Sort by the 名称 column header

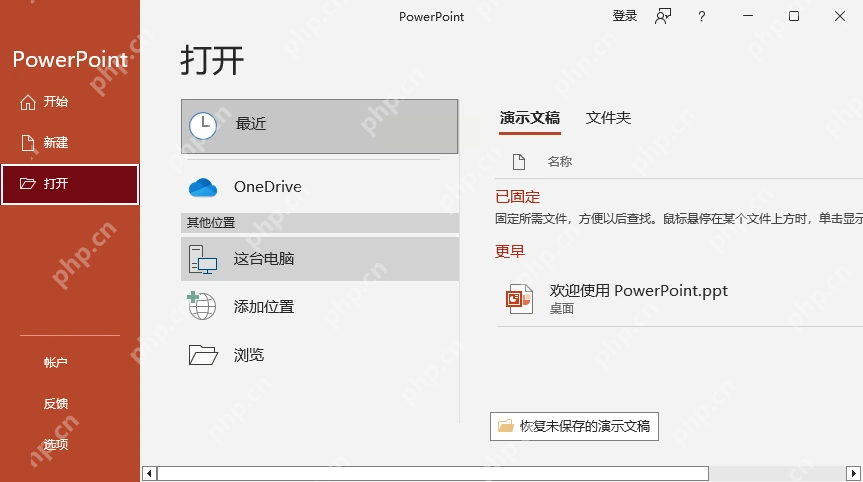[560, 162]
